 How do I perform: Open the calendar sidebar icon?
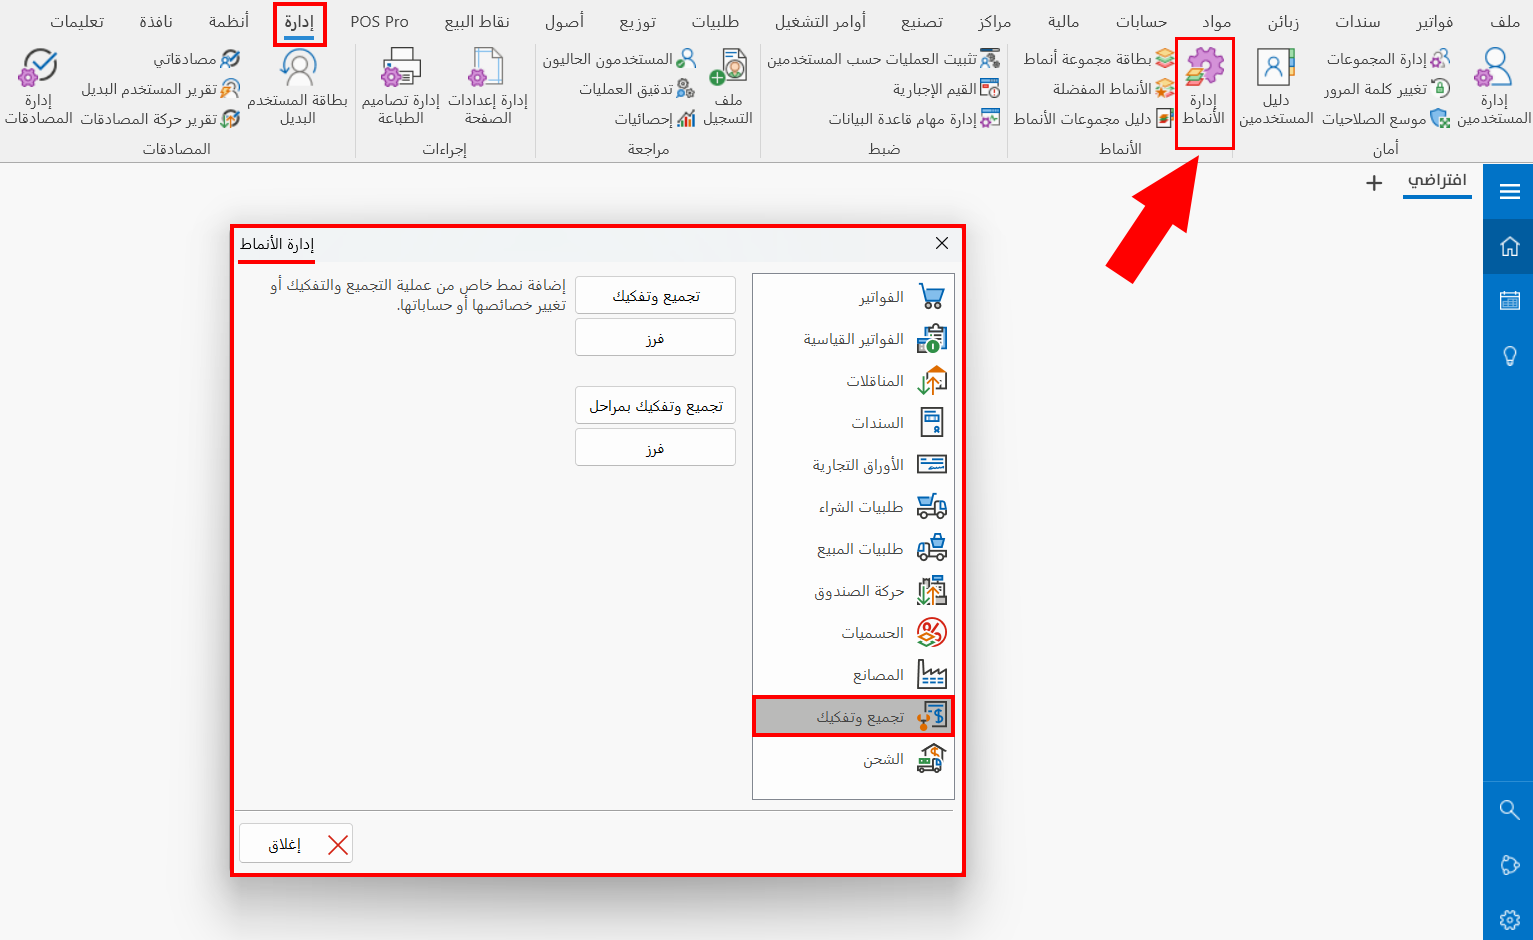pos(1510,300)
